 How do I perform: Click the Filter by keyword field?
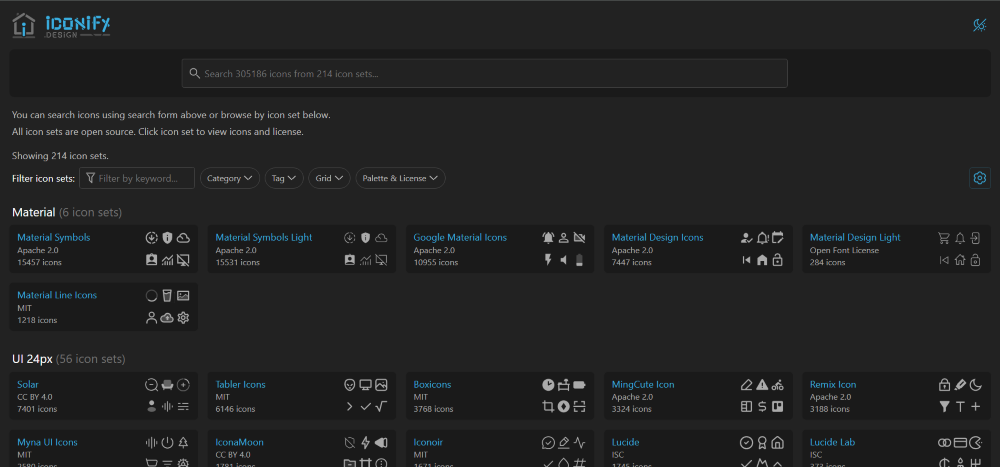click(136, 178)
